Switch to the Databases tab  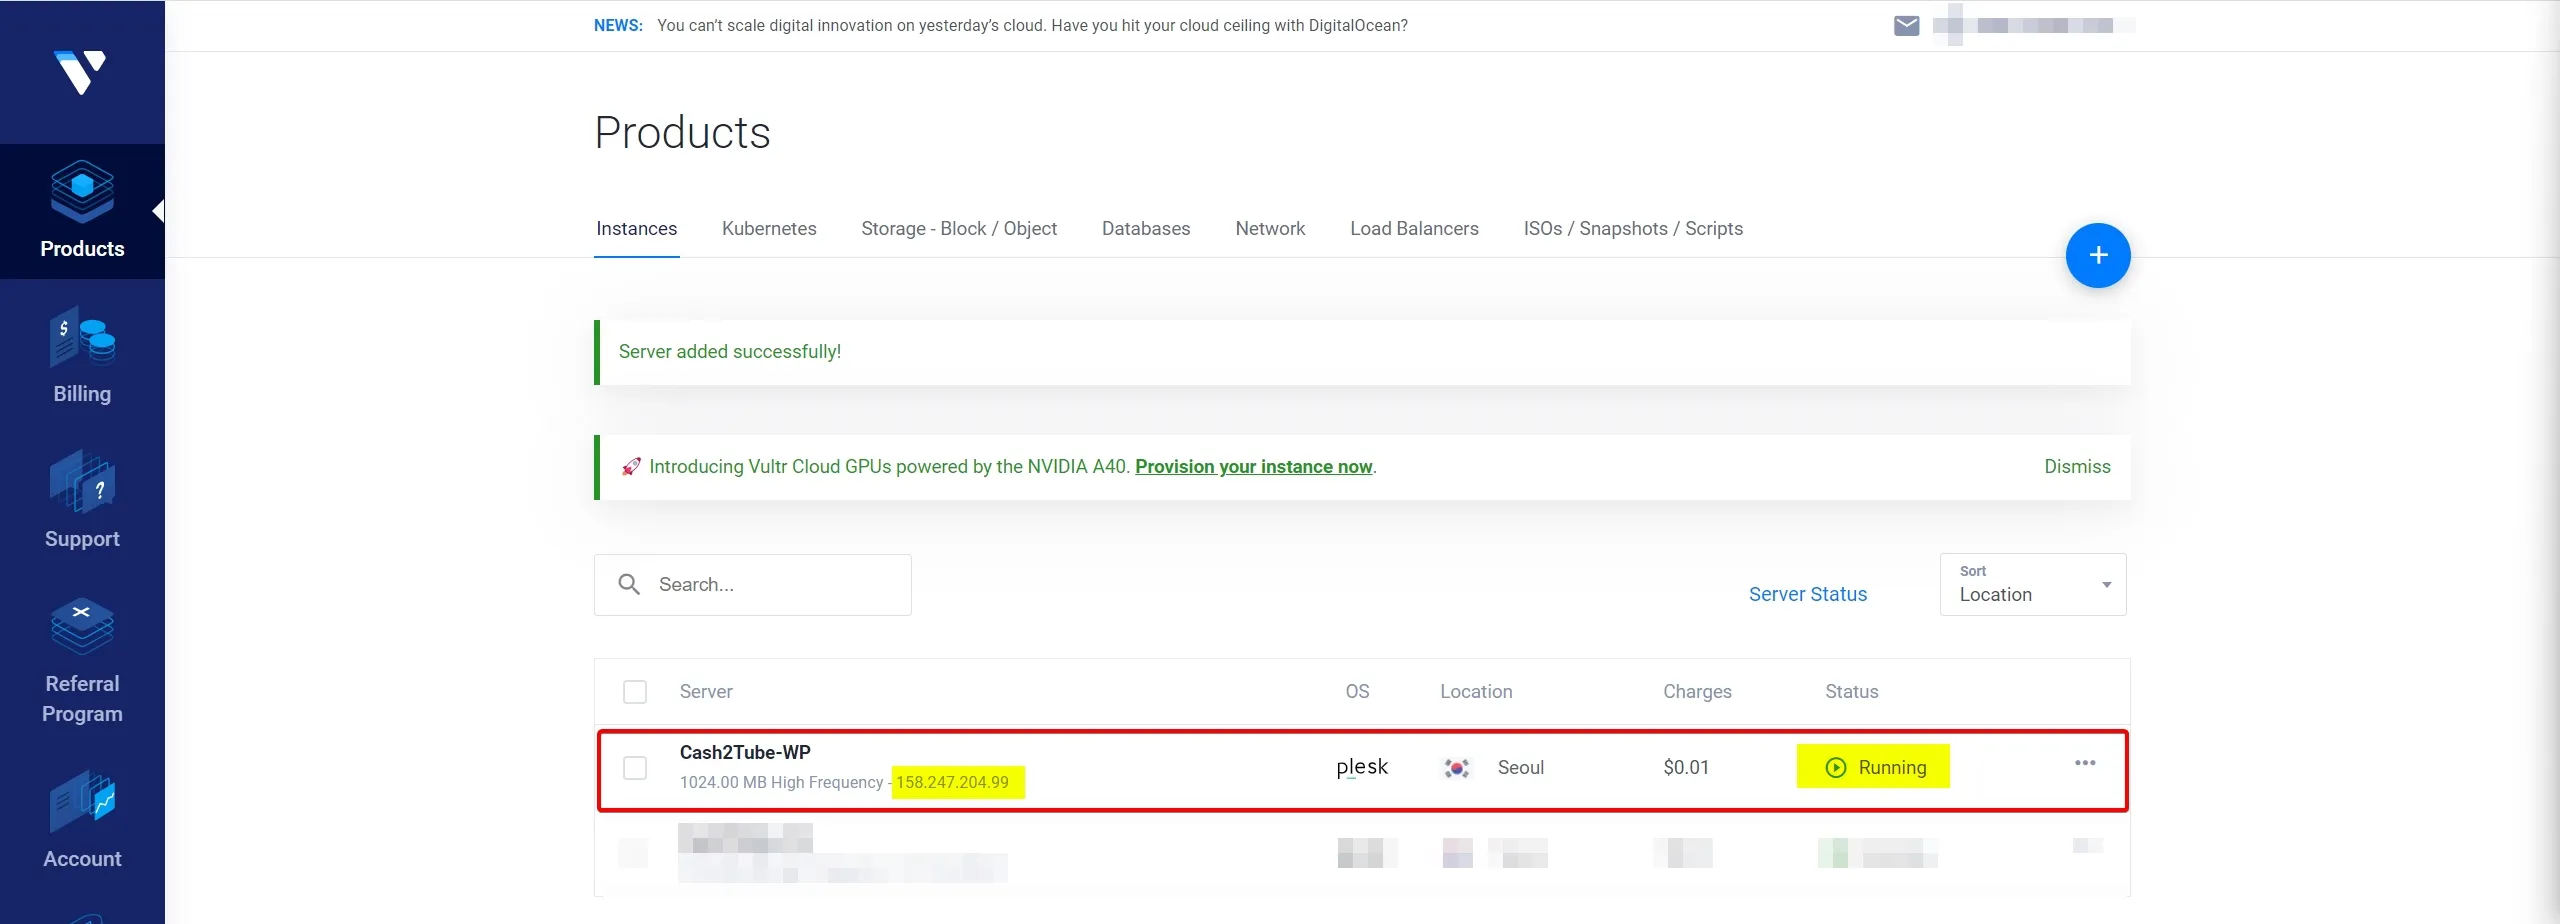click(1146, 229)
